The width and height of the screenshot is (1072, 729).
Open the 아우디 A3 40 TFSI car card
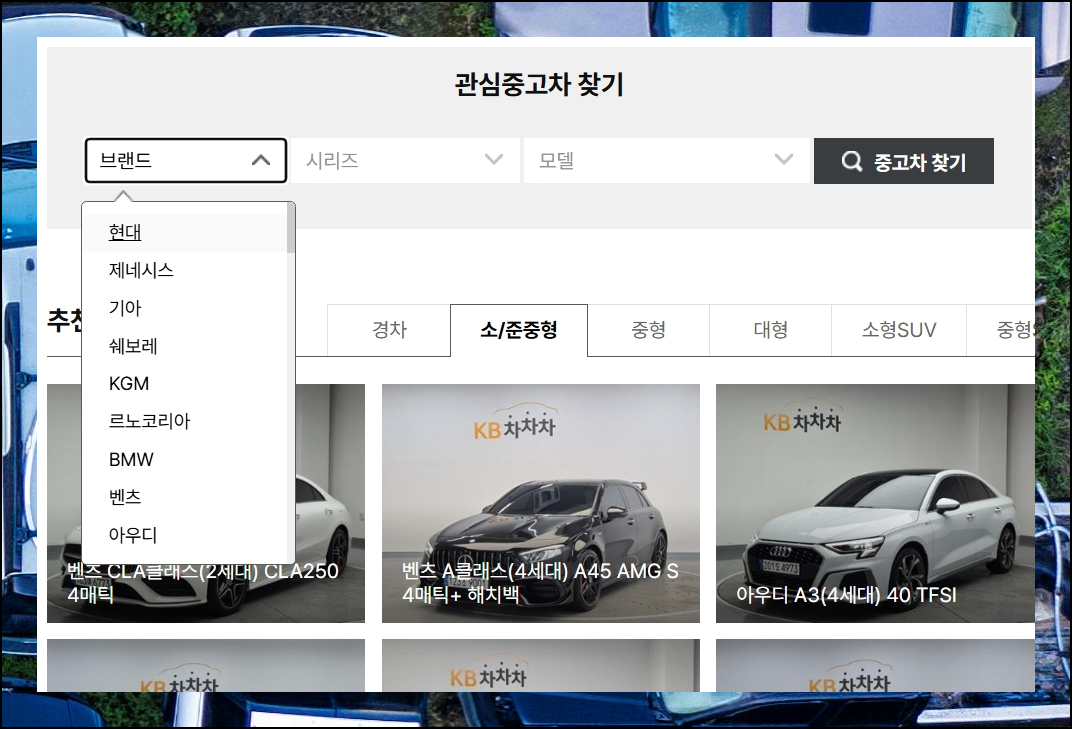pyautogui.click(x=875, y=503)
